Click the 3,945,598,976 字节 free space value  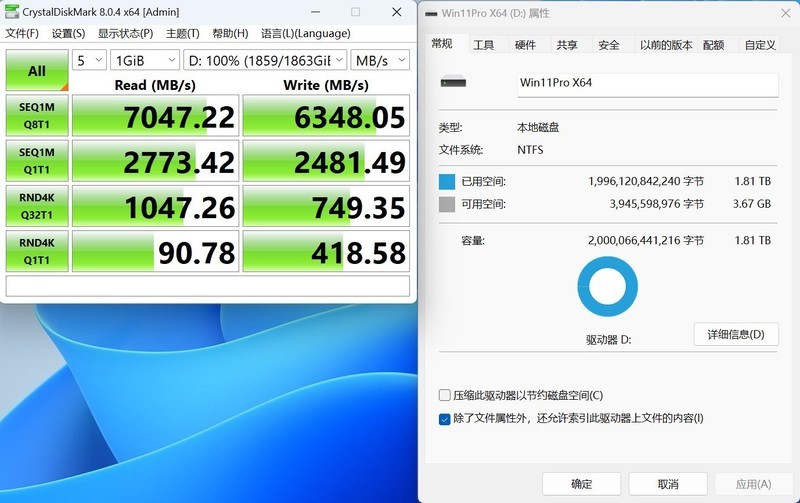coord(657,204)
